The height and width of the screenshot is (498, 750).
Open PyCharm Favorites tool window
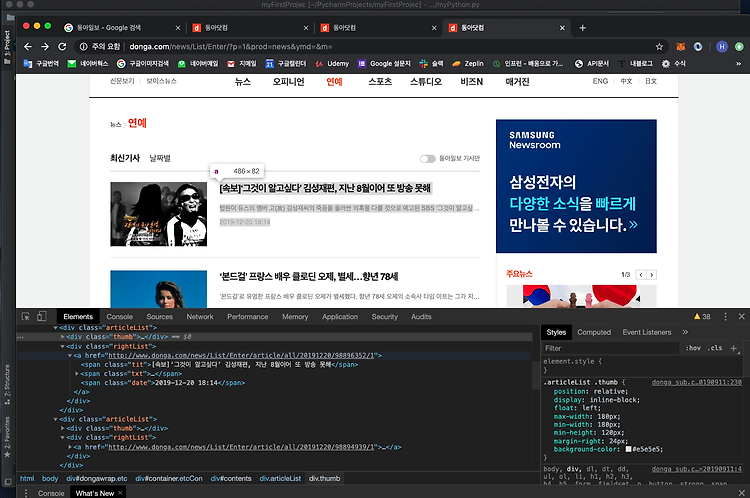pos(7,436)
